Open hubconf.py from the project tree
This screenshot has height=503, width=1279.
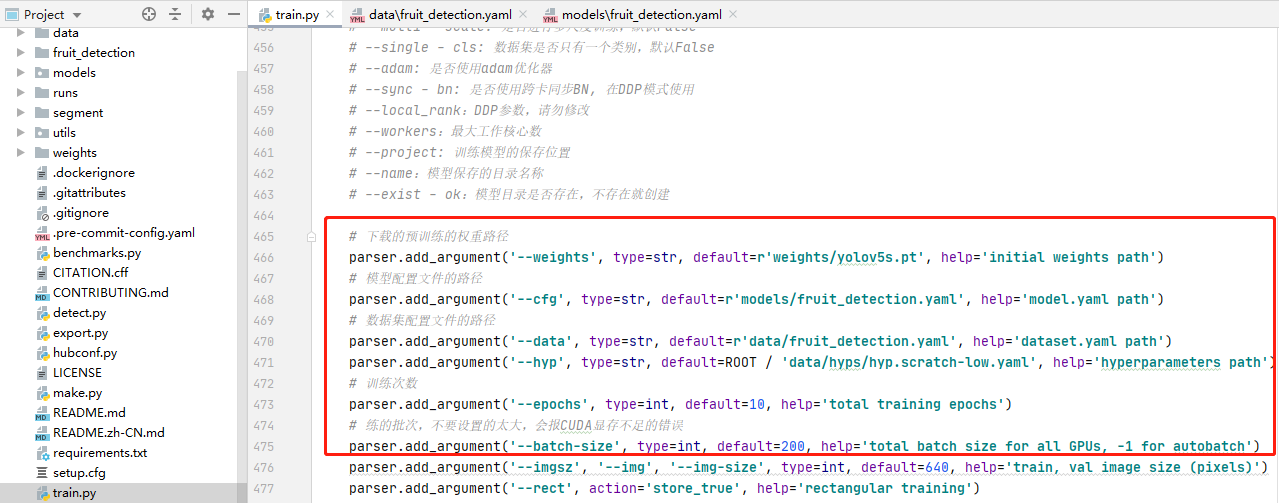[85, 352]
